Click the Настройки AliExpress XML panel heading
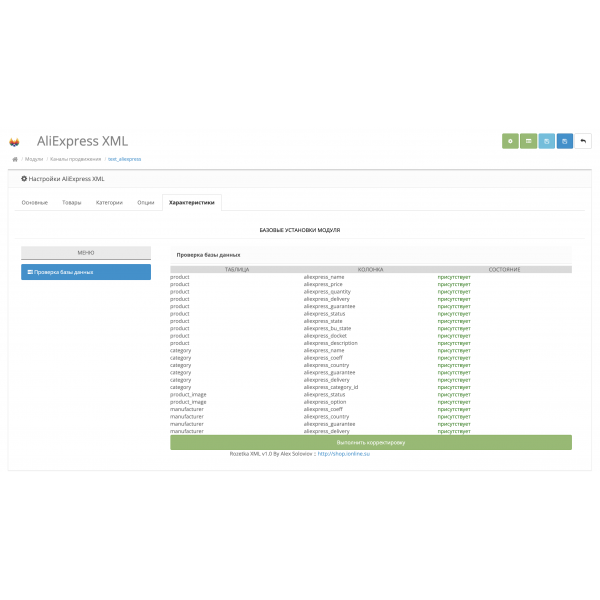The height and width of the screenshot is (600, 600). [63, 179]
